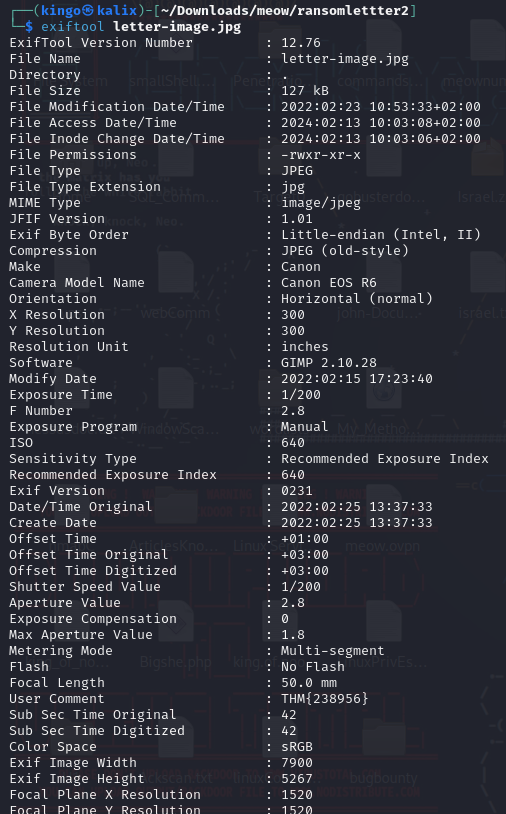
Task: Click the Exposure Program value Manual
Action: [305, 427]
